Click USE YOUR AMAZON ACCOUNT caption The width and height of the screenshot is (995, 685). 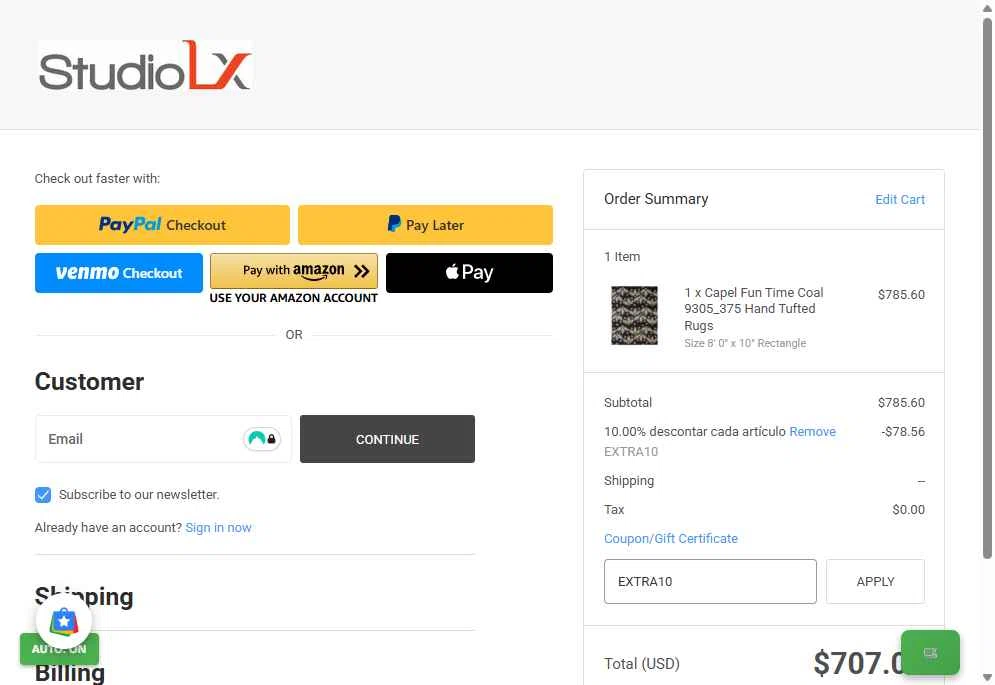point(294,298)
